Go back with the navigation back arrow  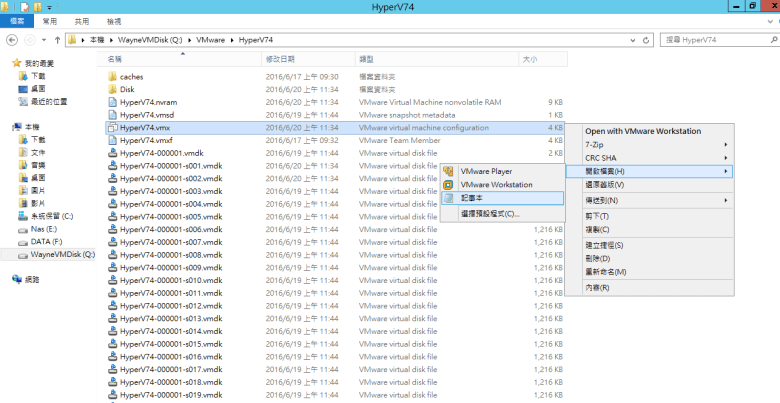click(x=12, y=39)
